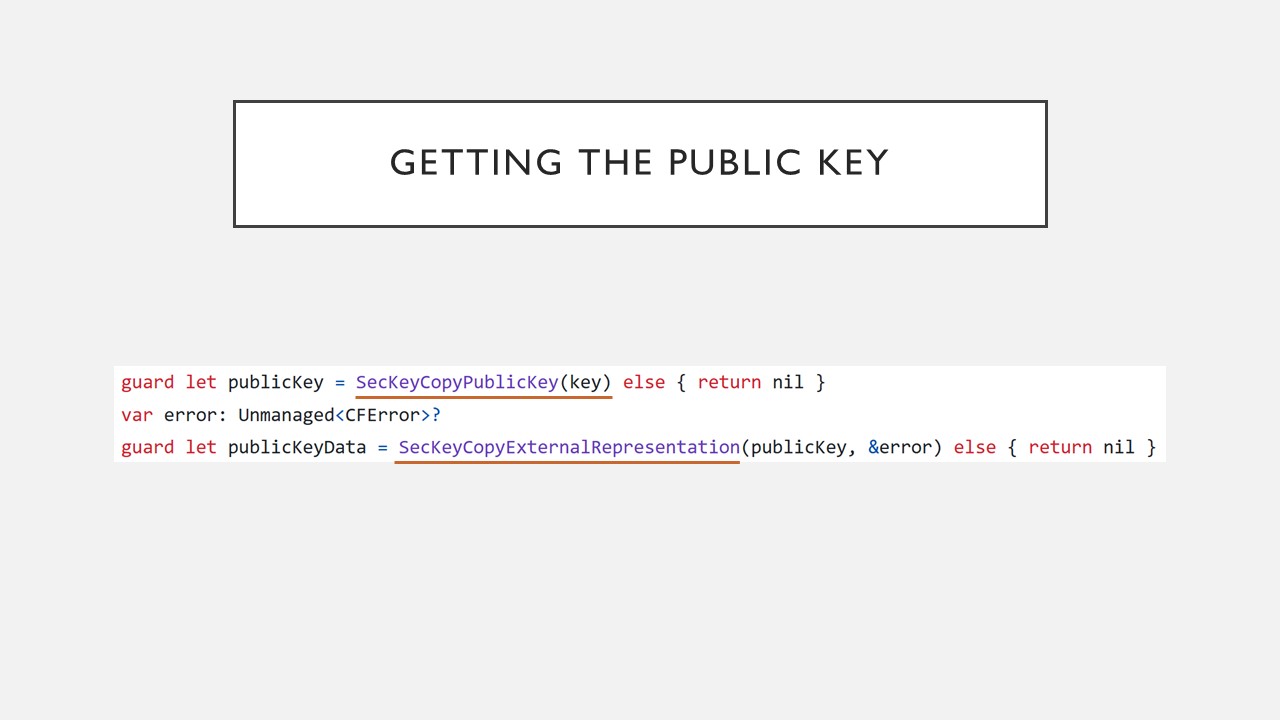Click the var keyword in the code
Screen dimensions: 1280x720
[137, 415]
